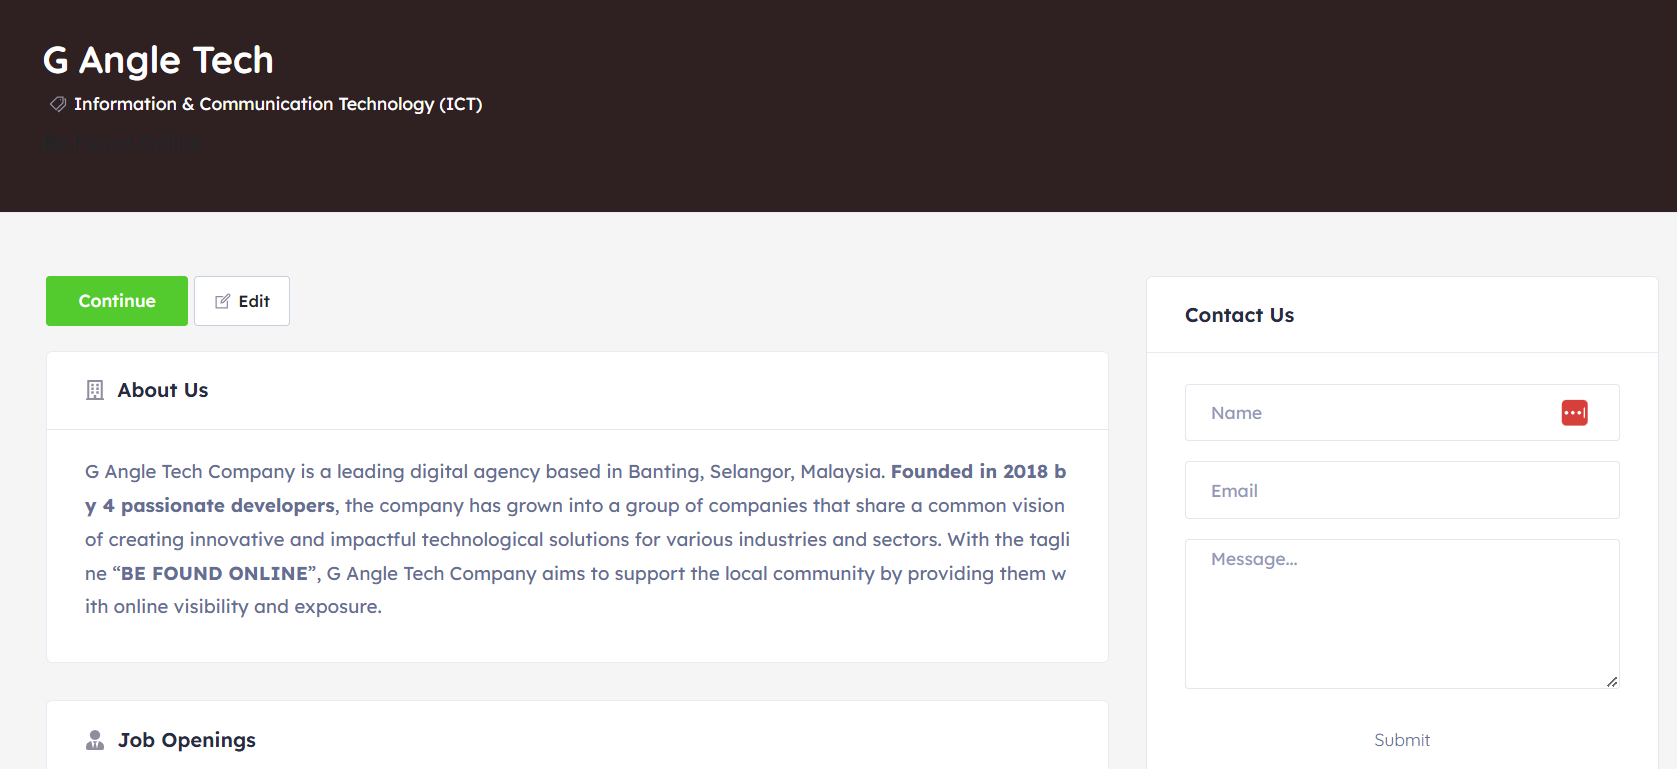The height and width of the screenshot is (769, 1677).
Task: Click the Edit button label
Action: [254, 301]
